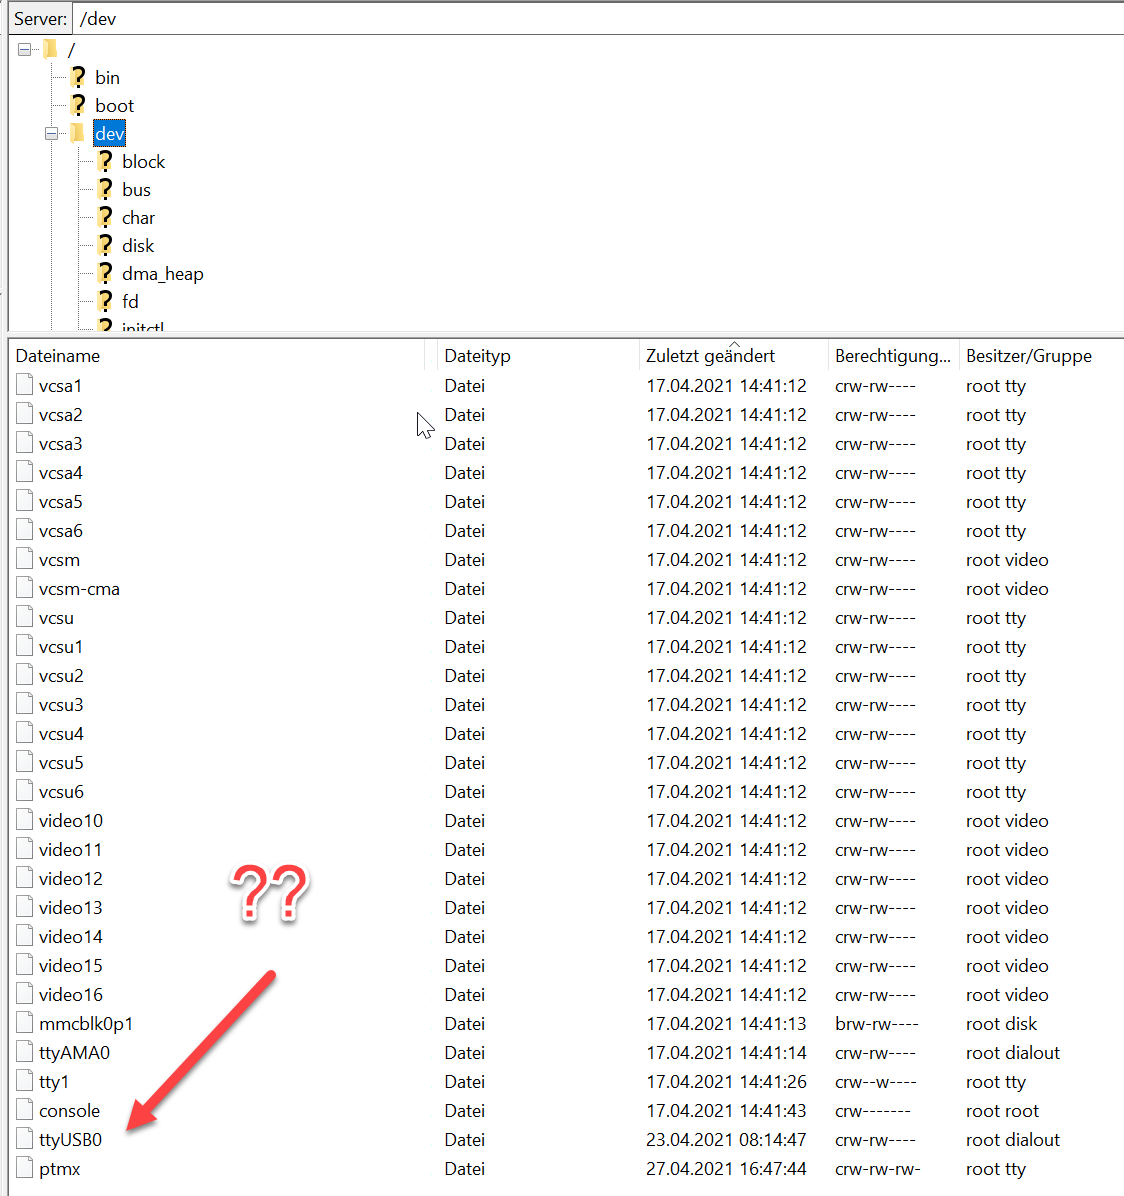Click the question-mark icon next to 'fd'
Image resolution: width=1124 pixels, height=1196 pixels.
(106, 301)
